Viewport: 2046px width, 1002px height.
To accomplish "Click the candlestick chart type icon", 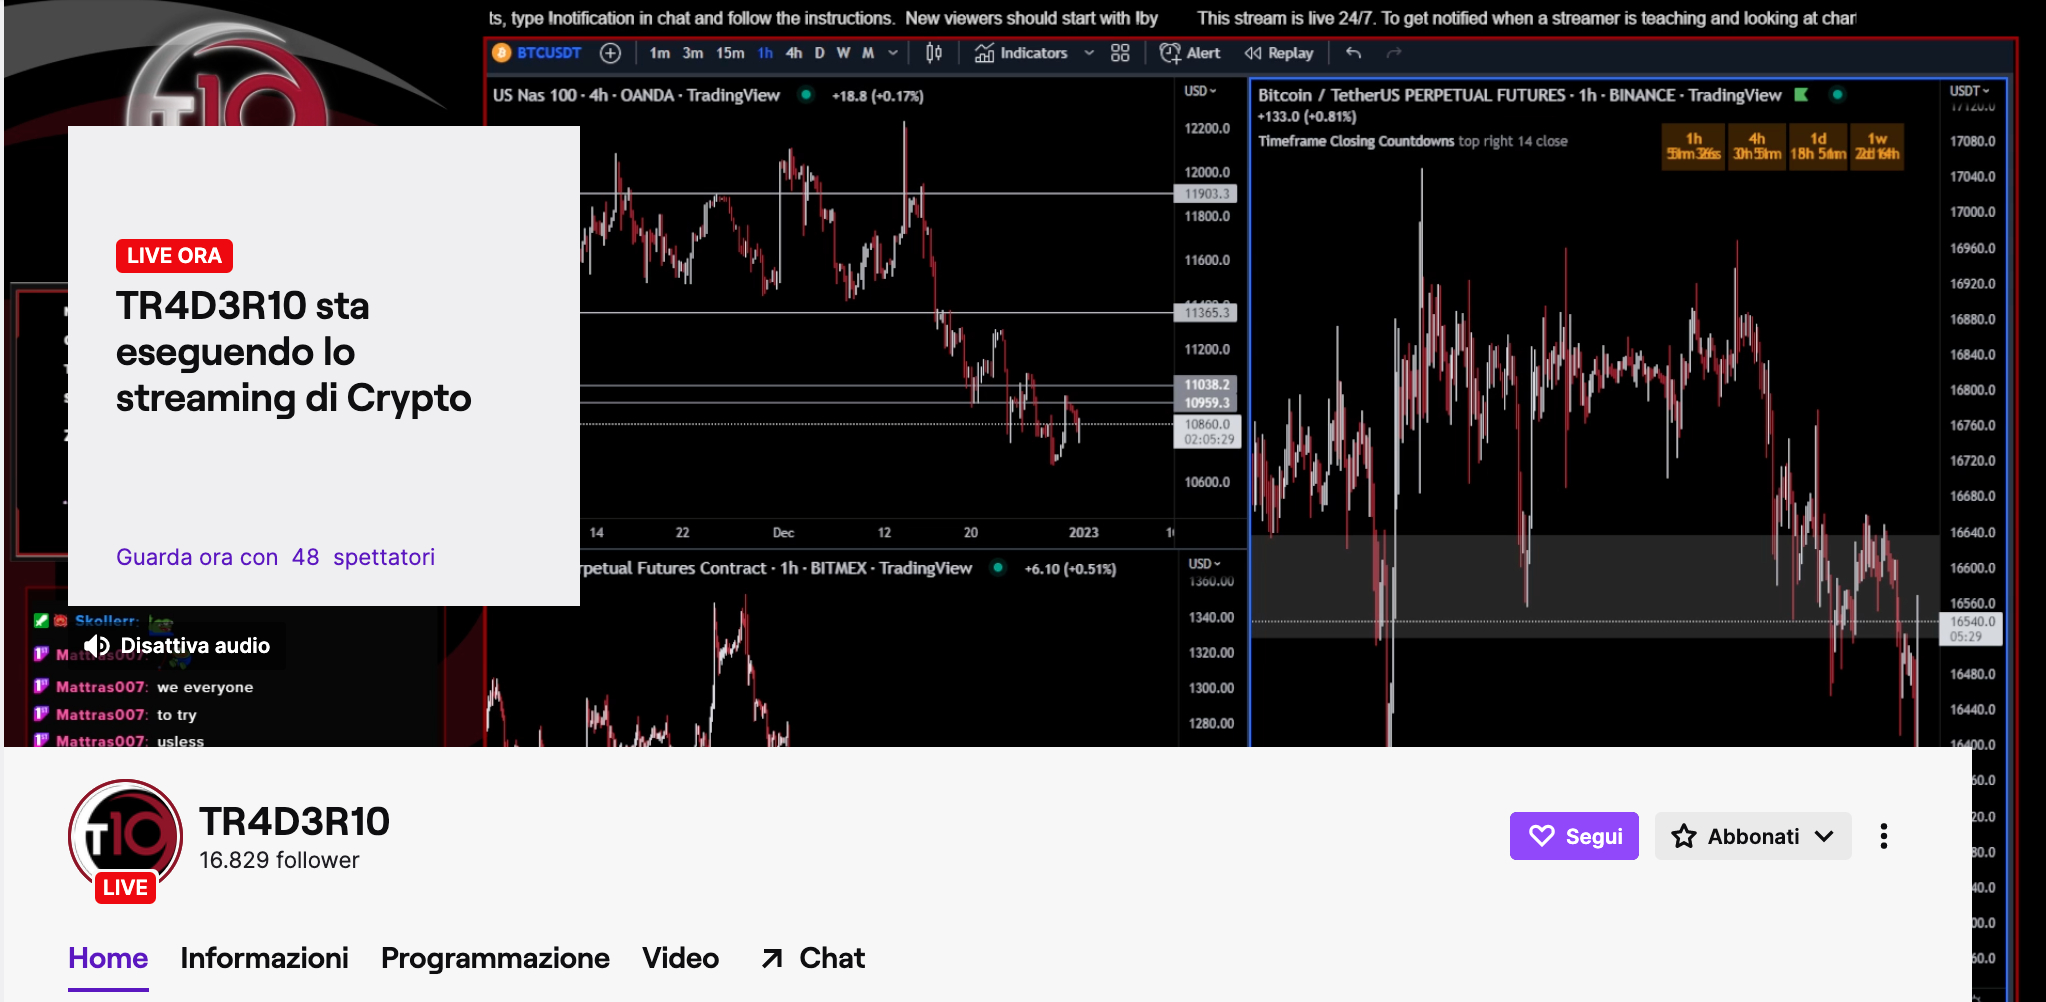I will [934, 53].
